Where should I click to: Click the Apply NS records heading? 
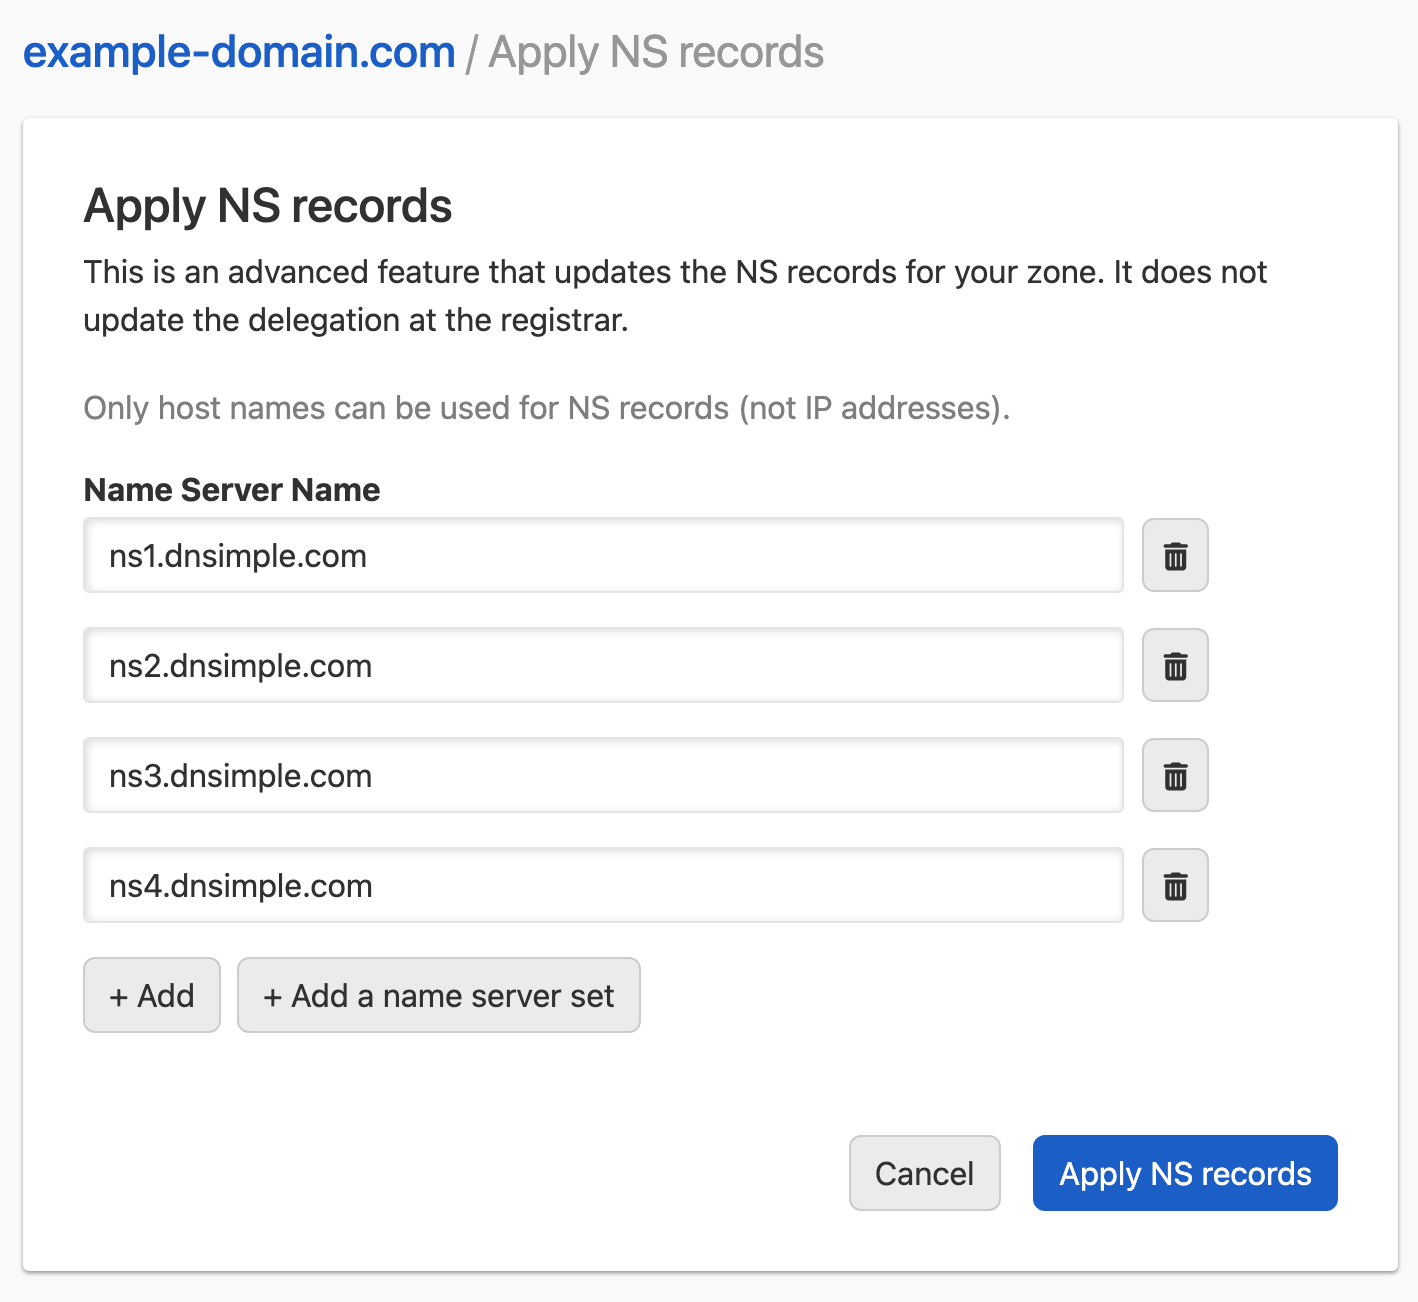268,206
